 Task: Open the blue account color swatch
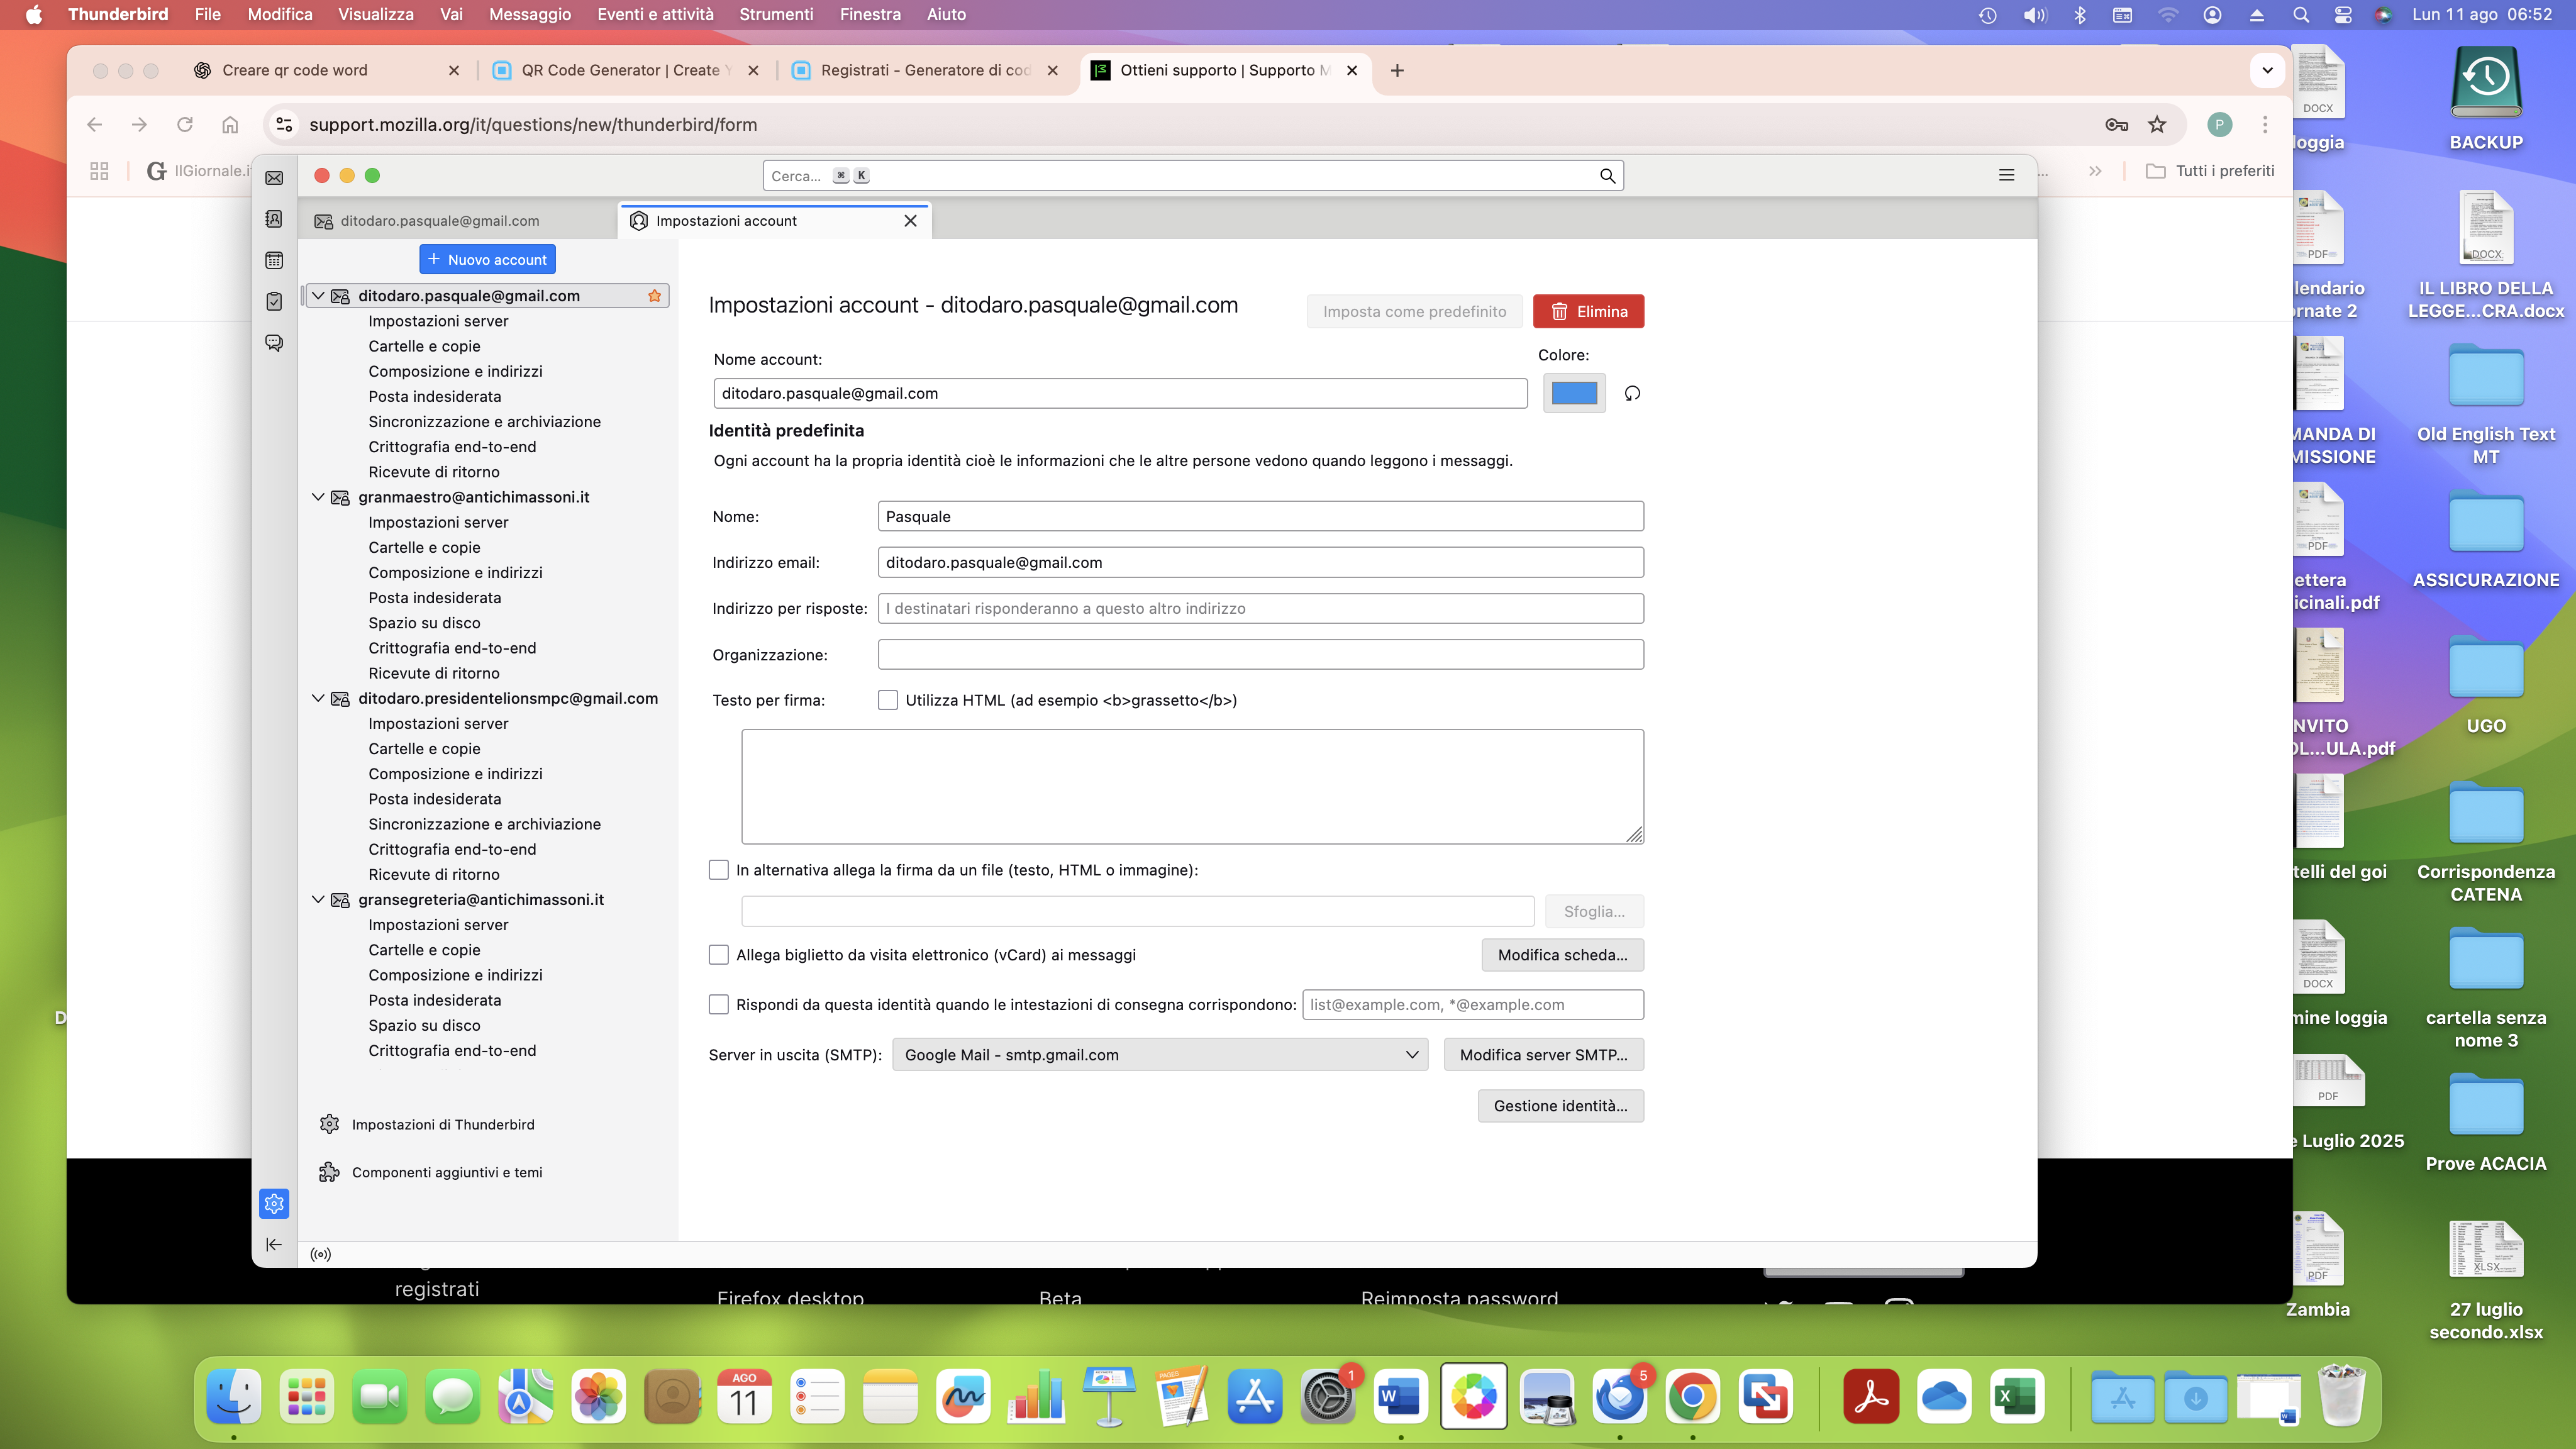click(x=1574, y=393)
